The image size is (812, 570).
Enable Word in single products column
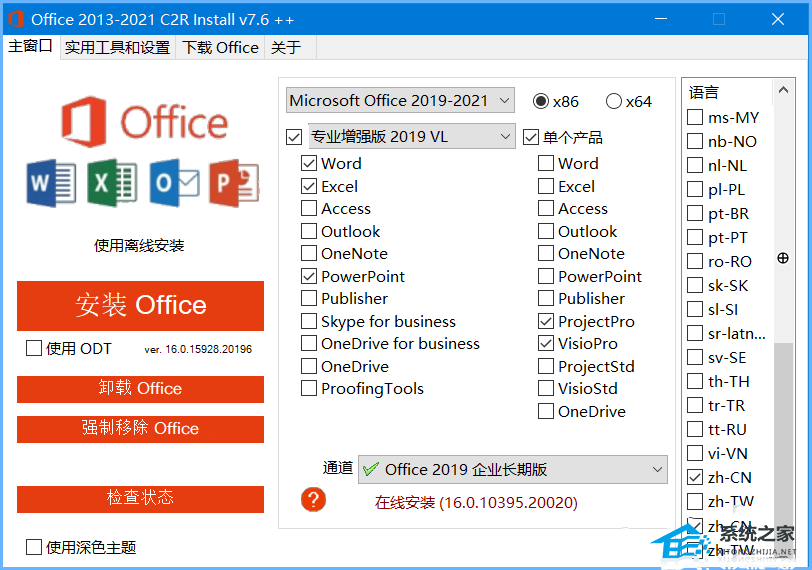tap(546, 163)
